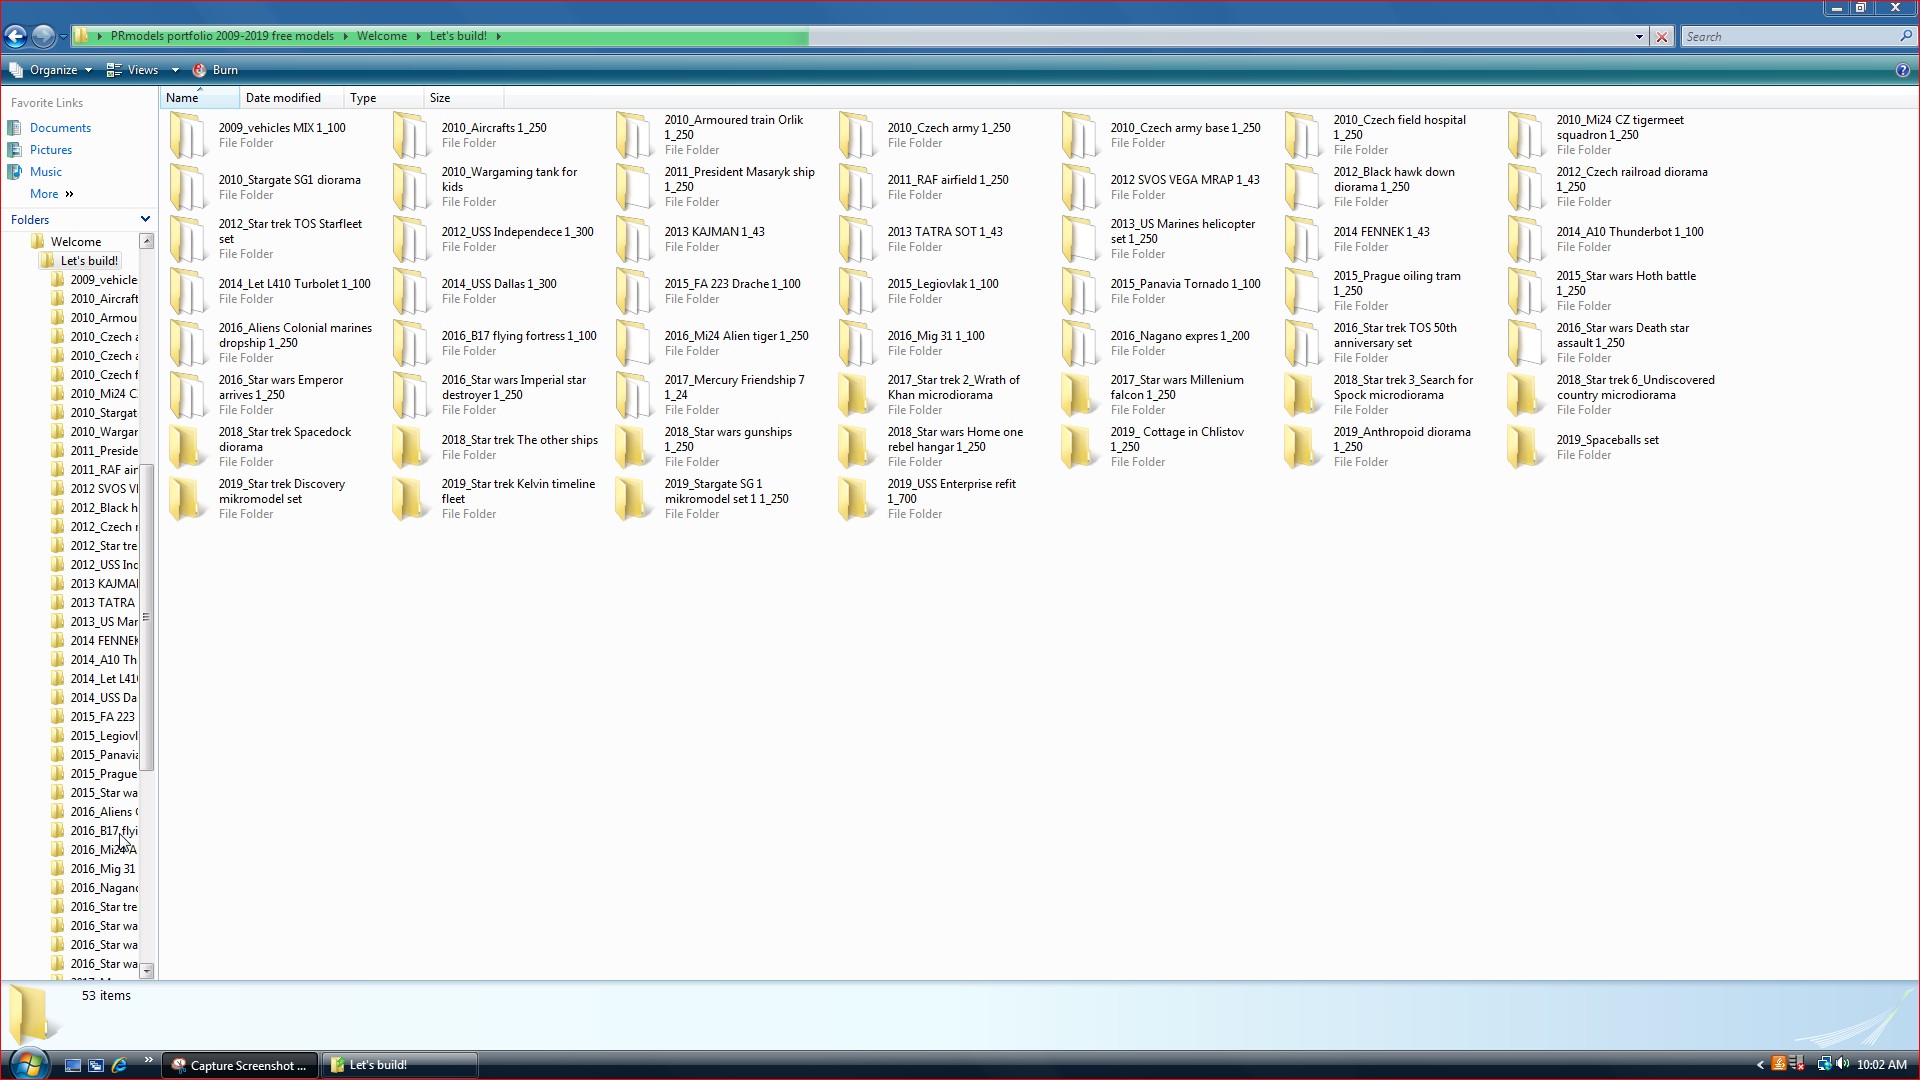Open the 2009_vehicles MIX 1_100 folder icon
The height and width of the screenshot is (1080, 1920).
click(x=189, y=135)
